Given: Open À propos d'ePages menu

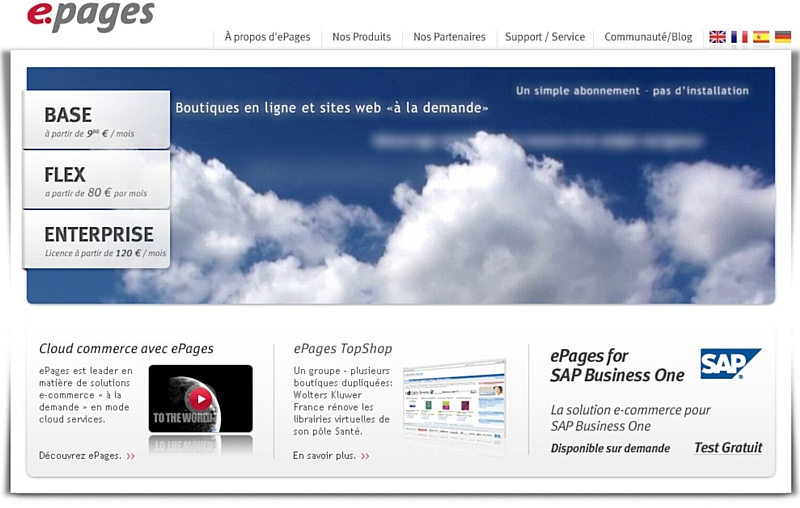Looking at the screenshot, I should [x=267, y=37].
